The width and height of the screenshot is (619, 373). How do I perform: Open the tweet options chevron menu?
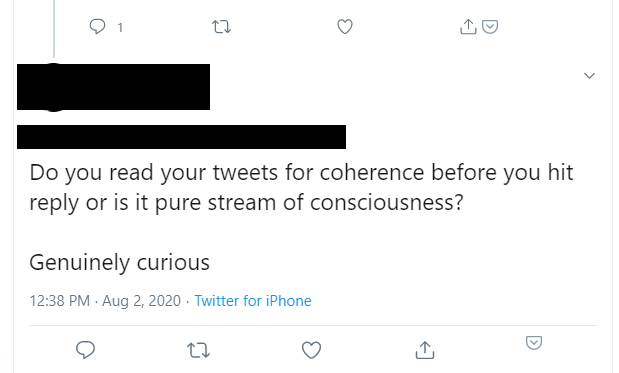click(x=589, y=75)
